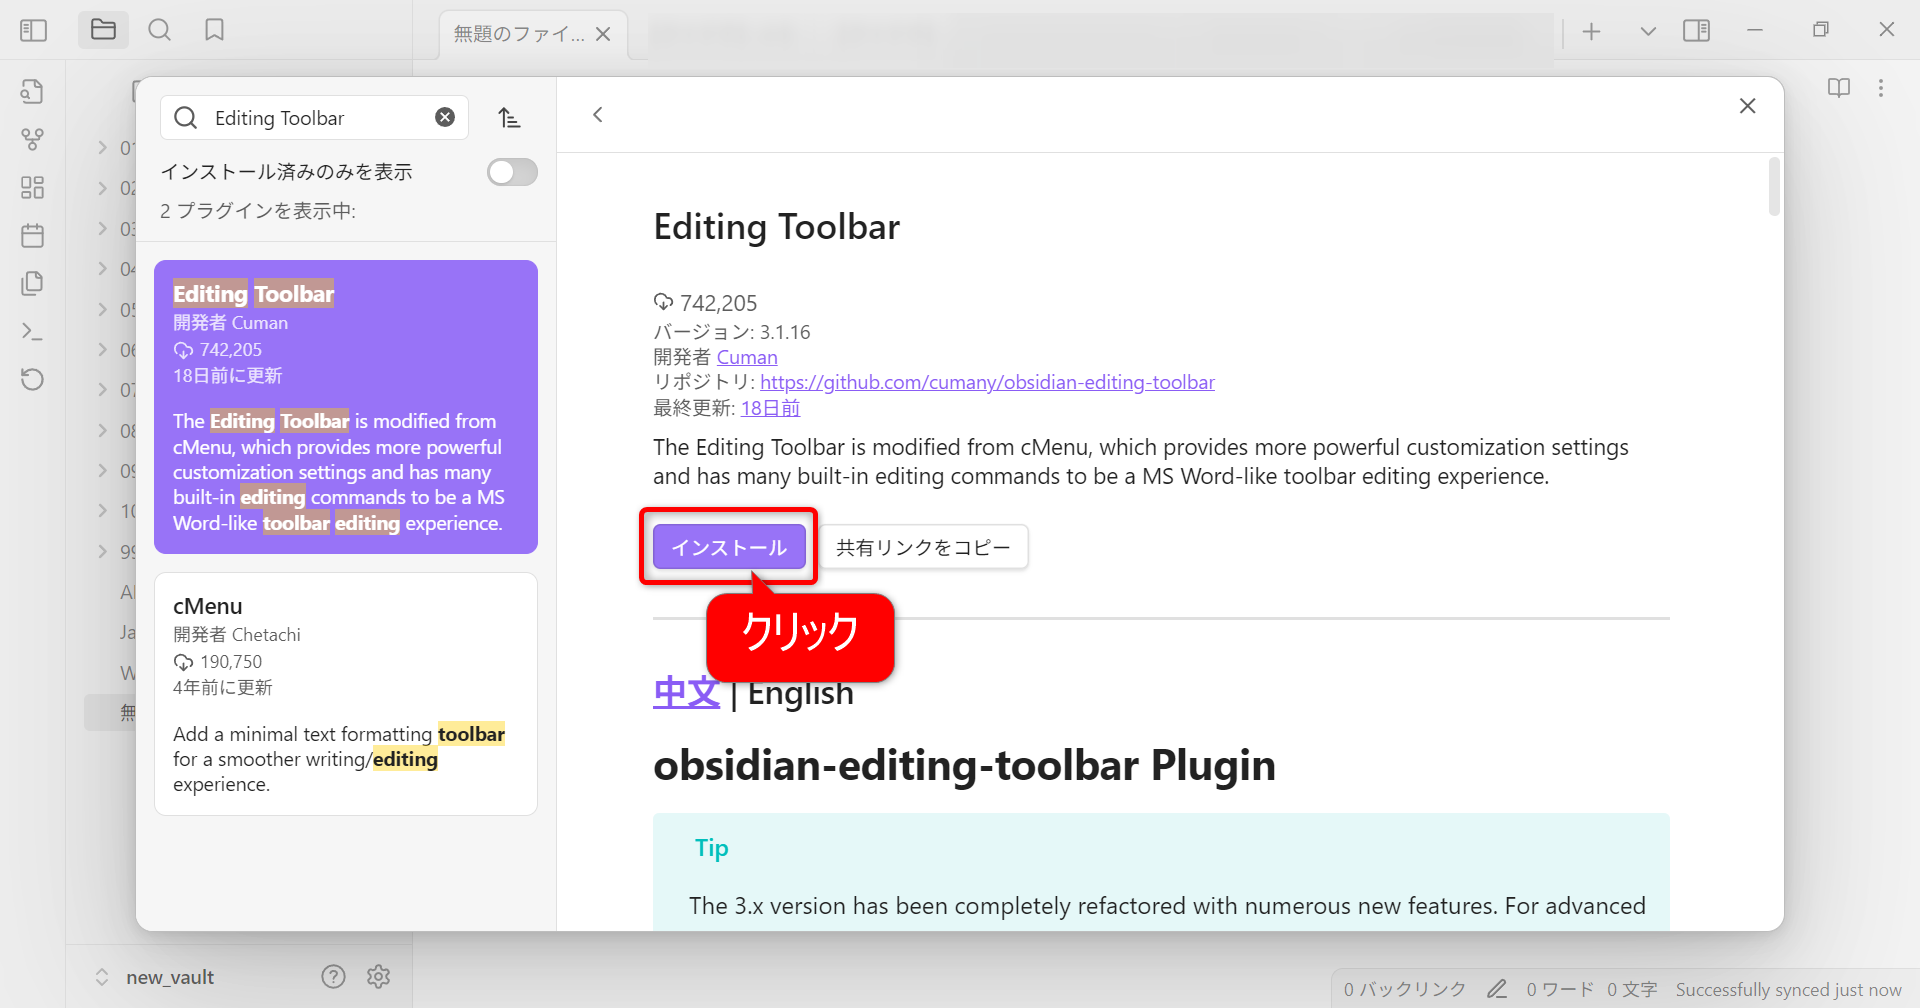Open canvas grid icon in left ribbon
1920x1008 pixels.
point(32,187)
